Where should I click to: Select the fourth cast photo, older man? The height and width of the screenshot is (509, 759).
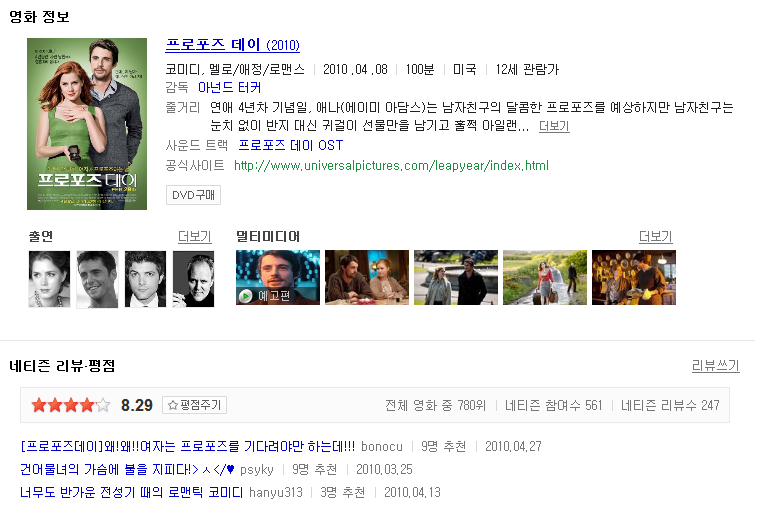[x=193, y=278]
